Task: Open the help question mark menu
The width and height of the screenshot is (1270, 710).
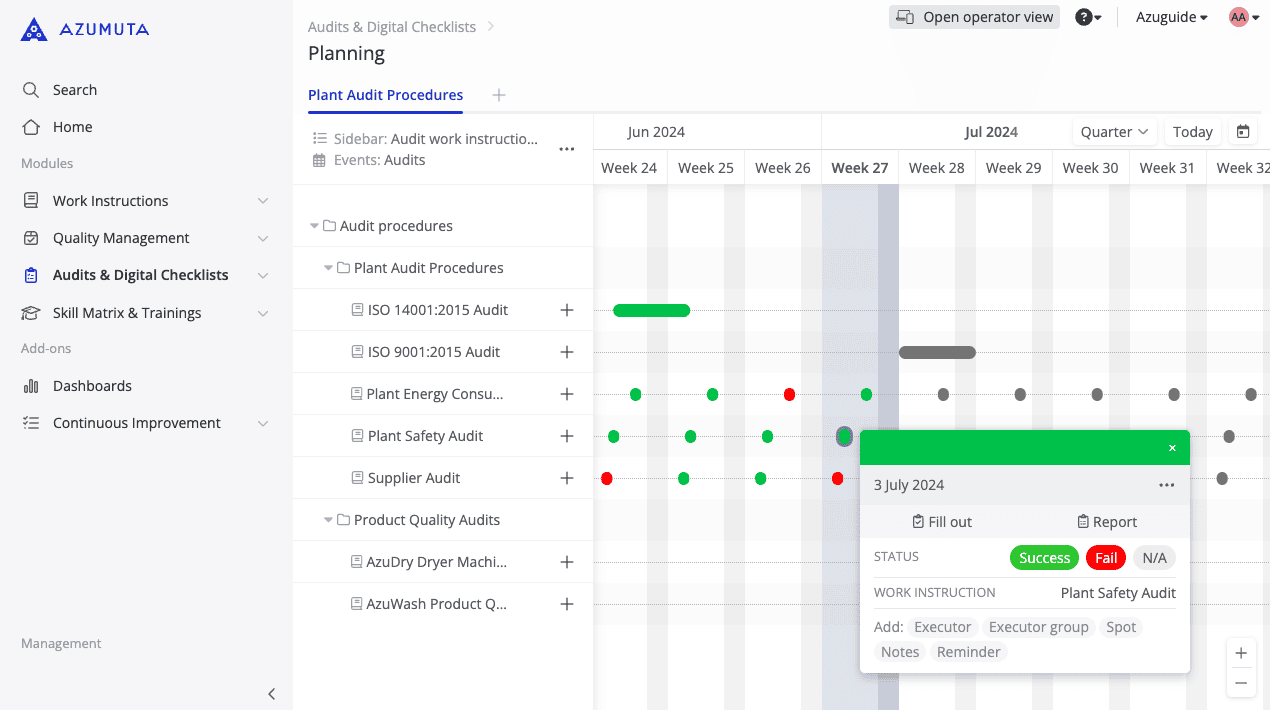Action: (x=1088, y=17)
